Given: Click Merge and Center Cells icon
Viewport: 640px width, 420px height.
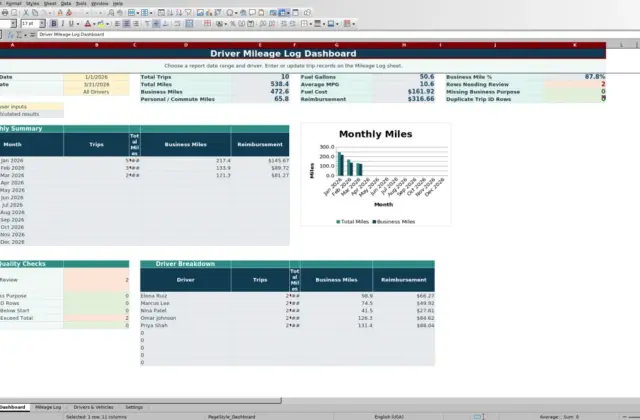Looking at the screenshot, I should pyautogui.click(x=189, y=24).
